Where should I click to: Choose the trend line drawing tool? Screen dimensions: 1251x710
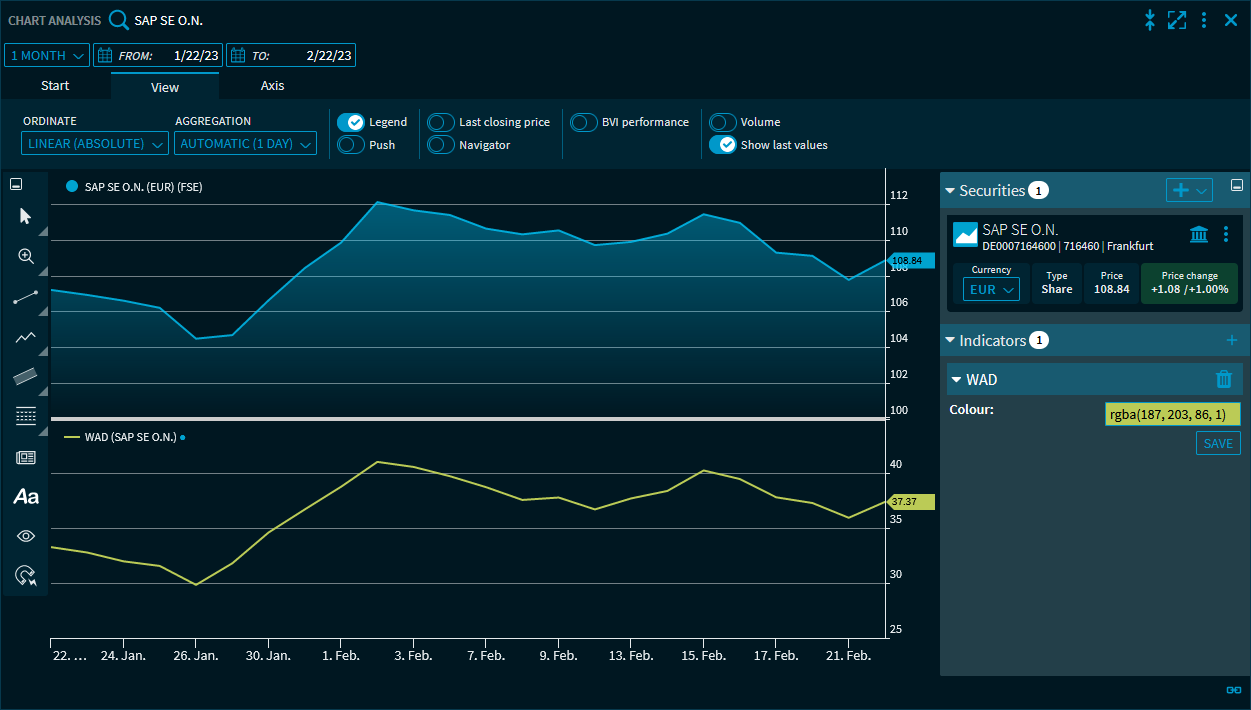[x=26, y=297]
